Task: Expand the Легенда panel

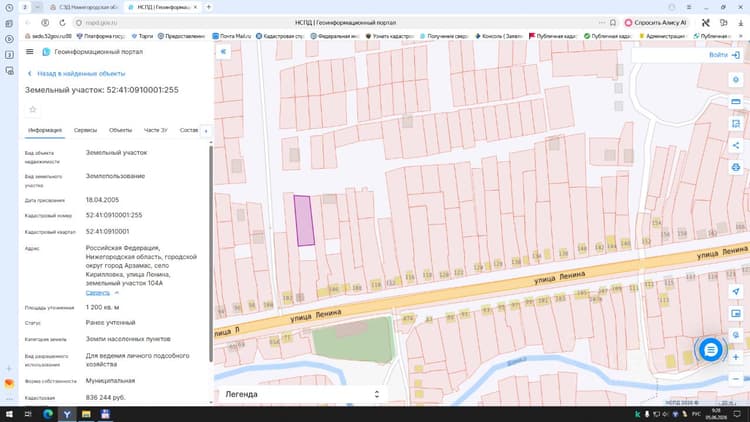Action: point(301,394)
